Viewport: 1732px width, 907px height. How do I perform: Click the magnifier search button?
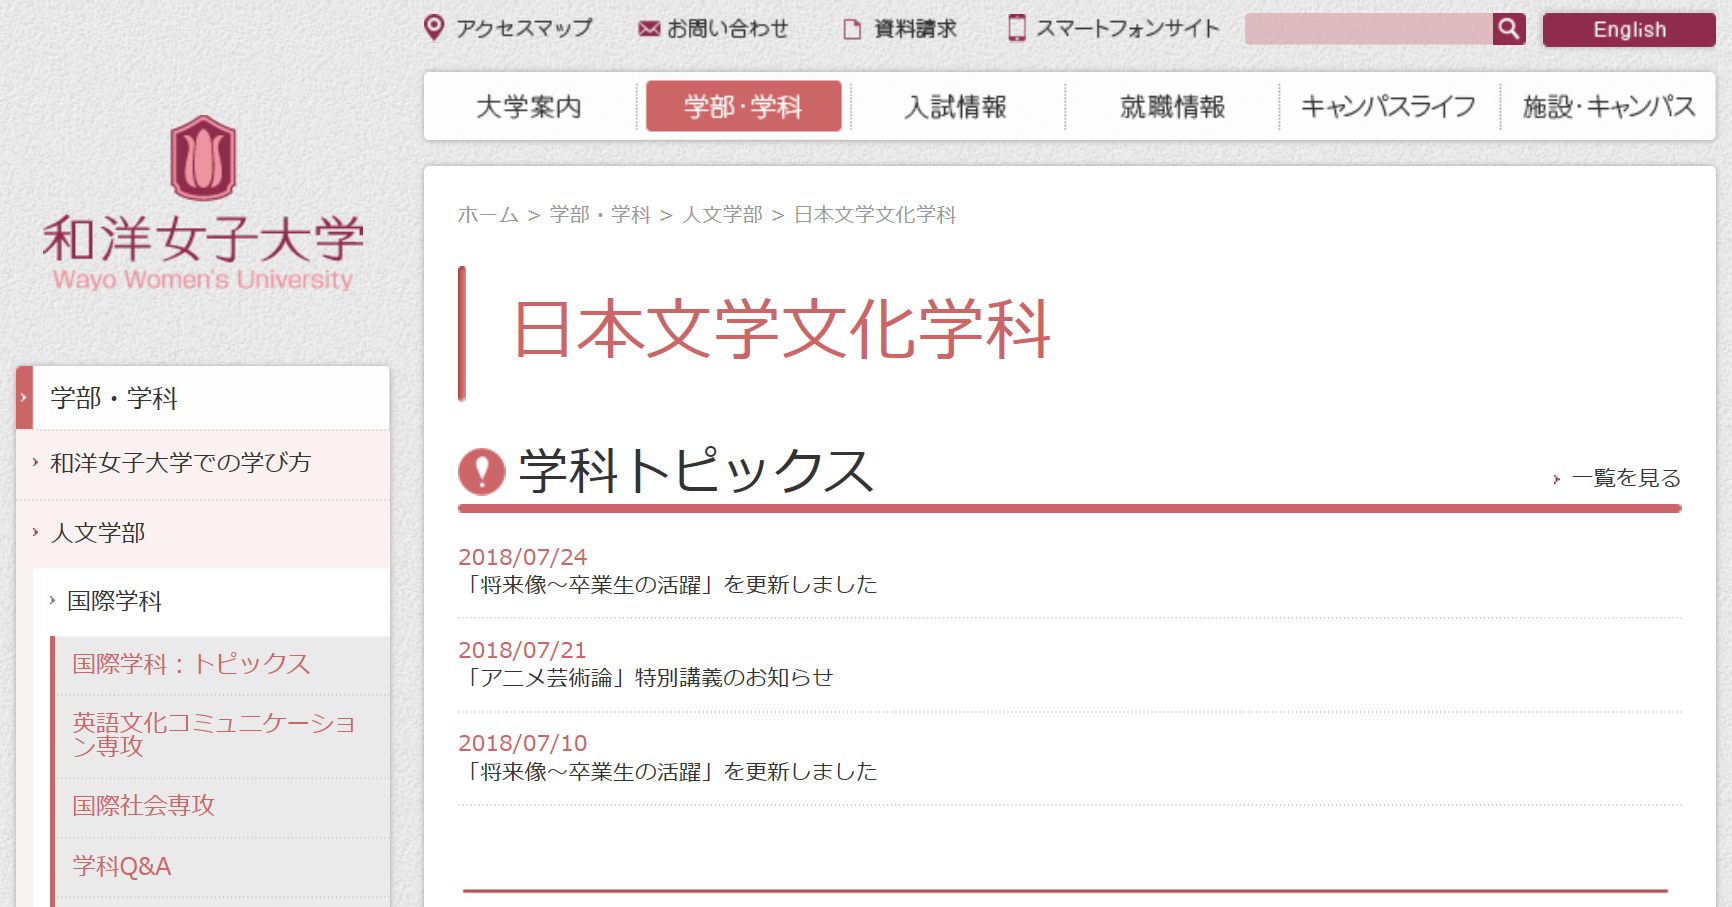pyautogui.click(x=1509, y=29)
